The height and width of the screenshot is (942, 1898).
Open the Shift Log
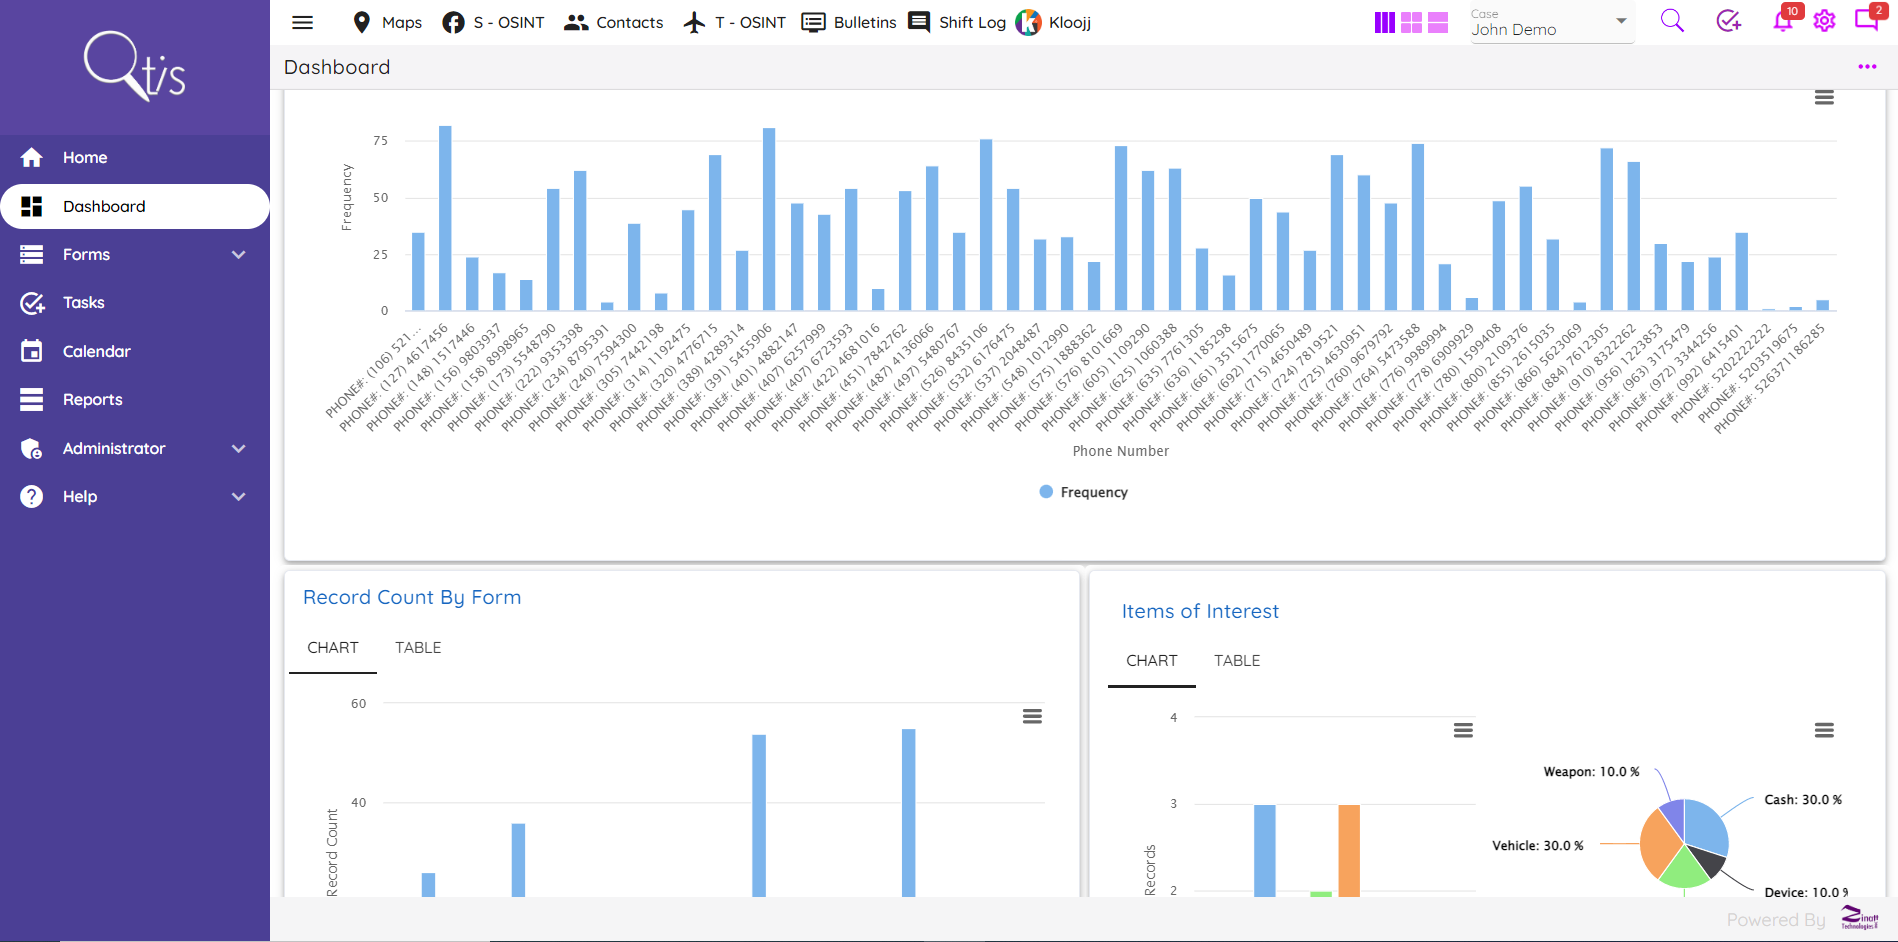(956, 22)
